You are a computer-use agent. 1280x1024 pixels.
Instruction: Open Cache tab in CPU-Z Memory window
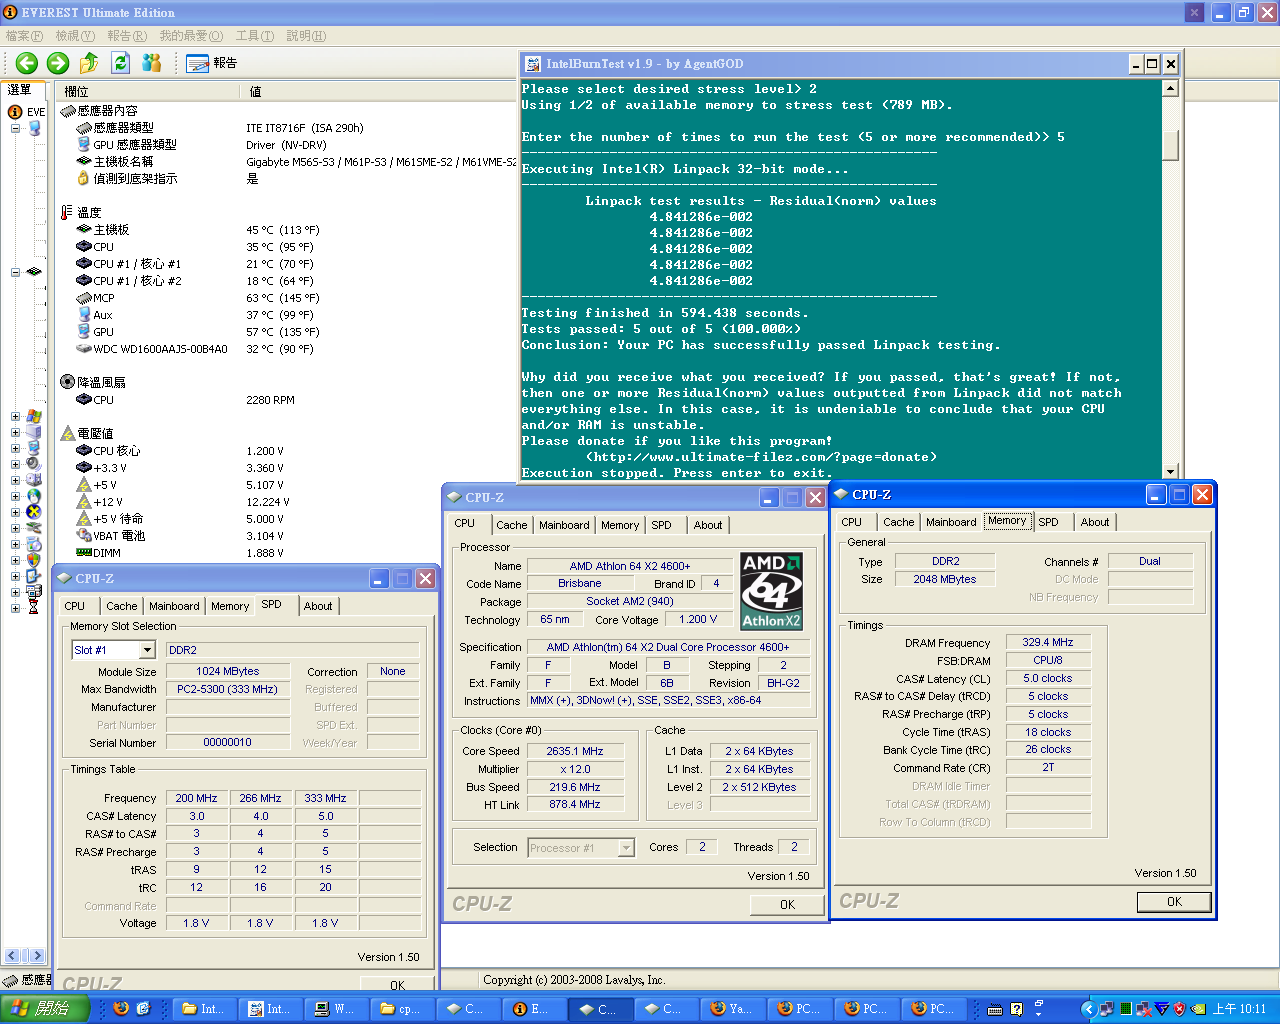pyautogui.click(x=898, y=522)
